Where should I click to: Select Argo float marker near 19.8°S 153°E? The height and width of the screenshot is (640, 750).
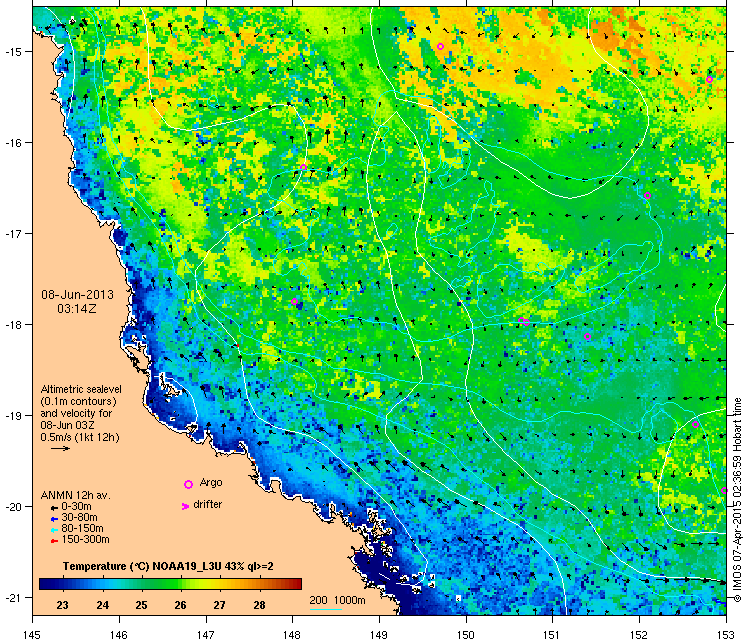pyautogui.click(x=724, y=491)
